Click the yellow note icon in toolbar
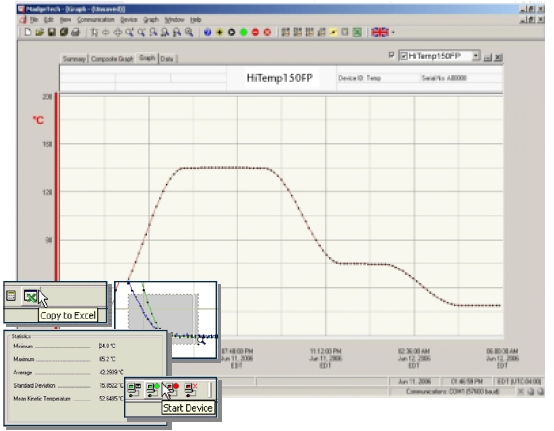 (x=333, y=33)
